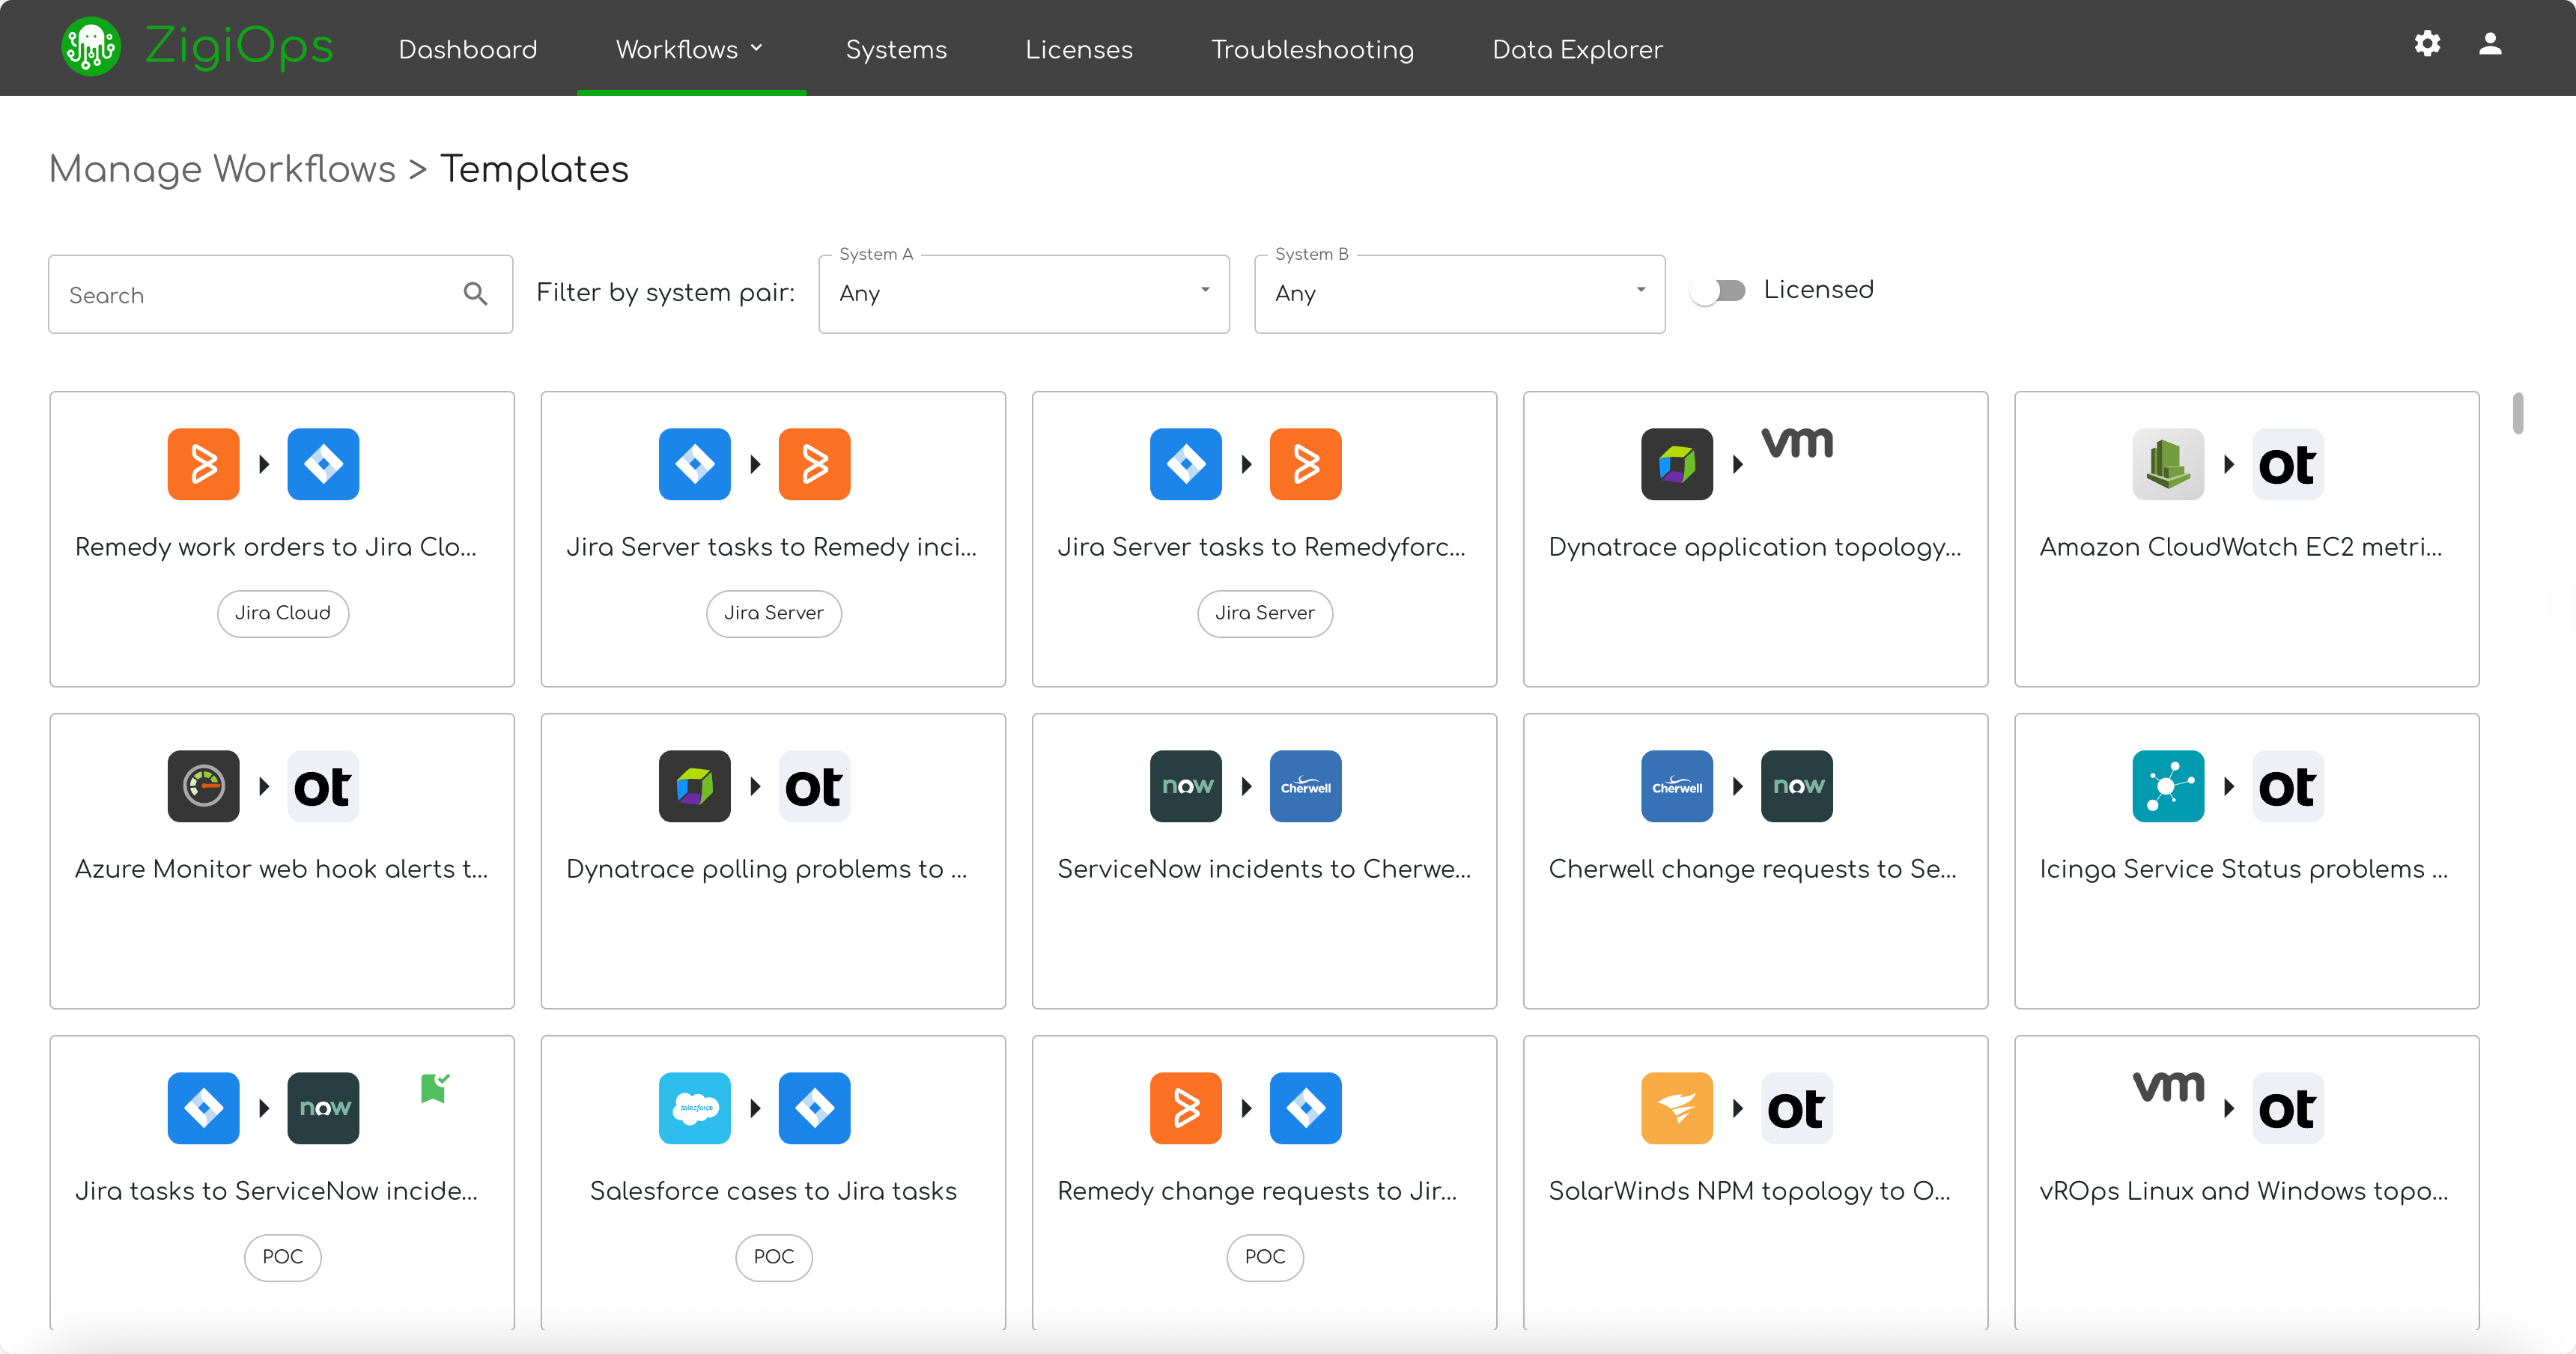
Task: Toggle the Licensed switch
Action: 1718,290
